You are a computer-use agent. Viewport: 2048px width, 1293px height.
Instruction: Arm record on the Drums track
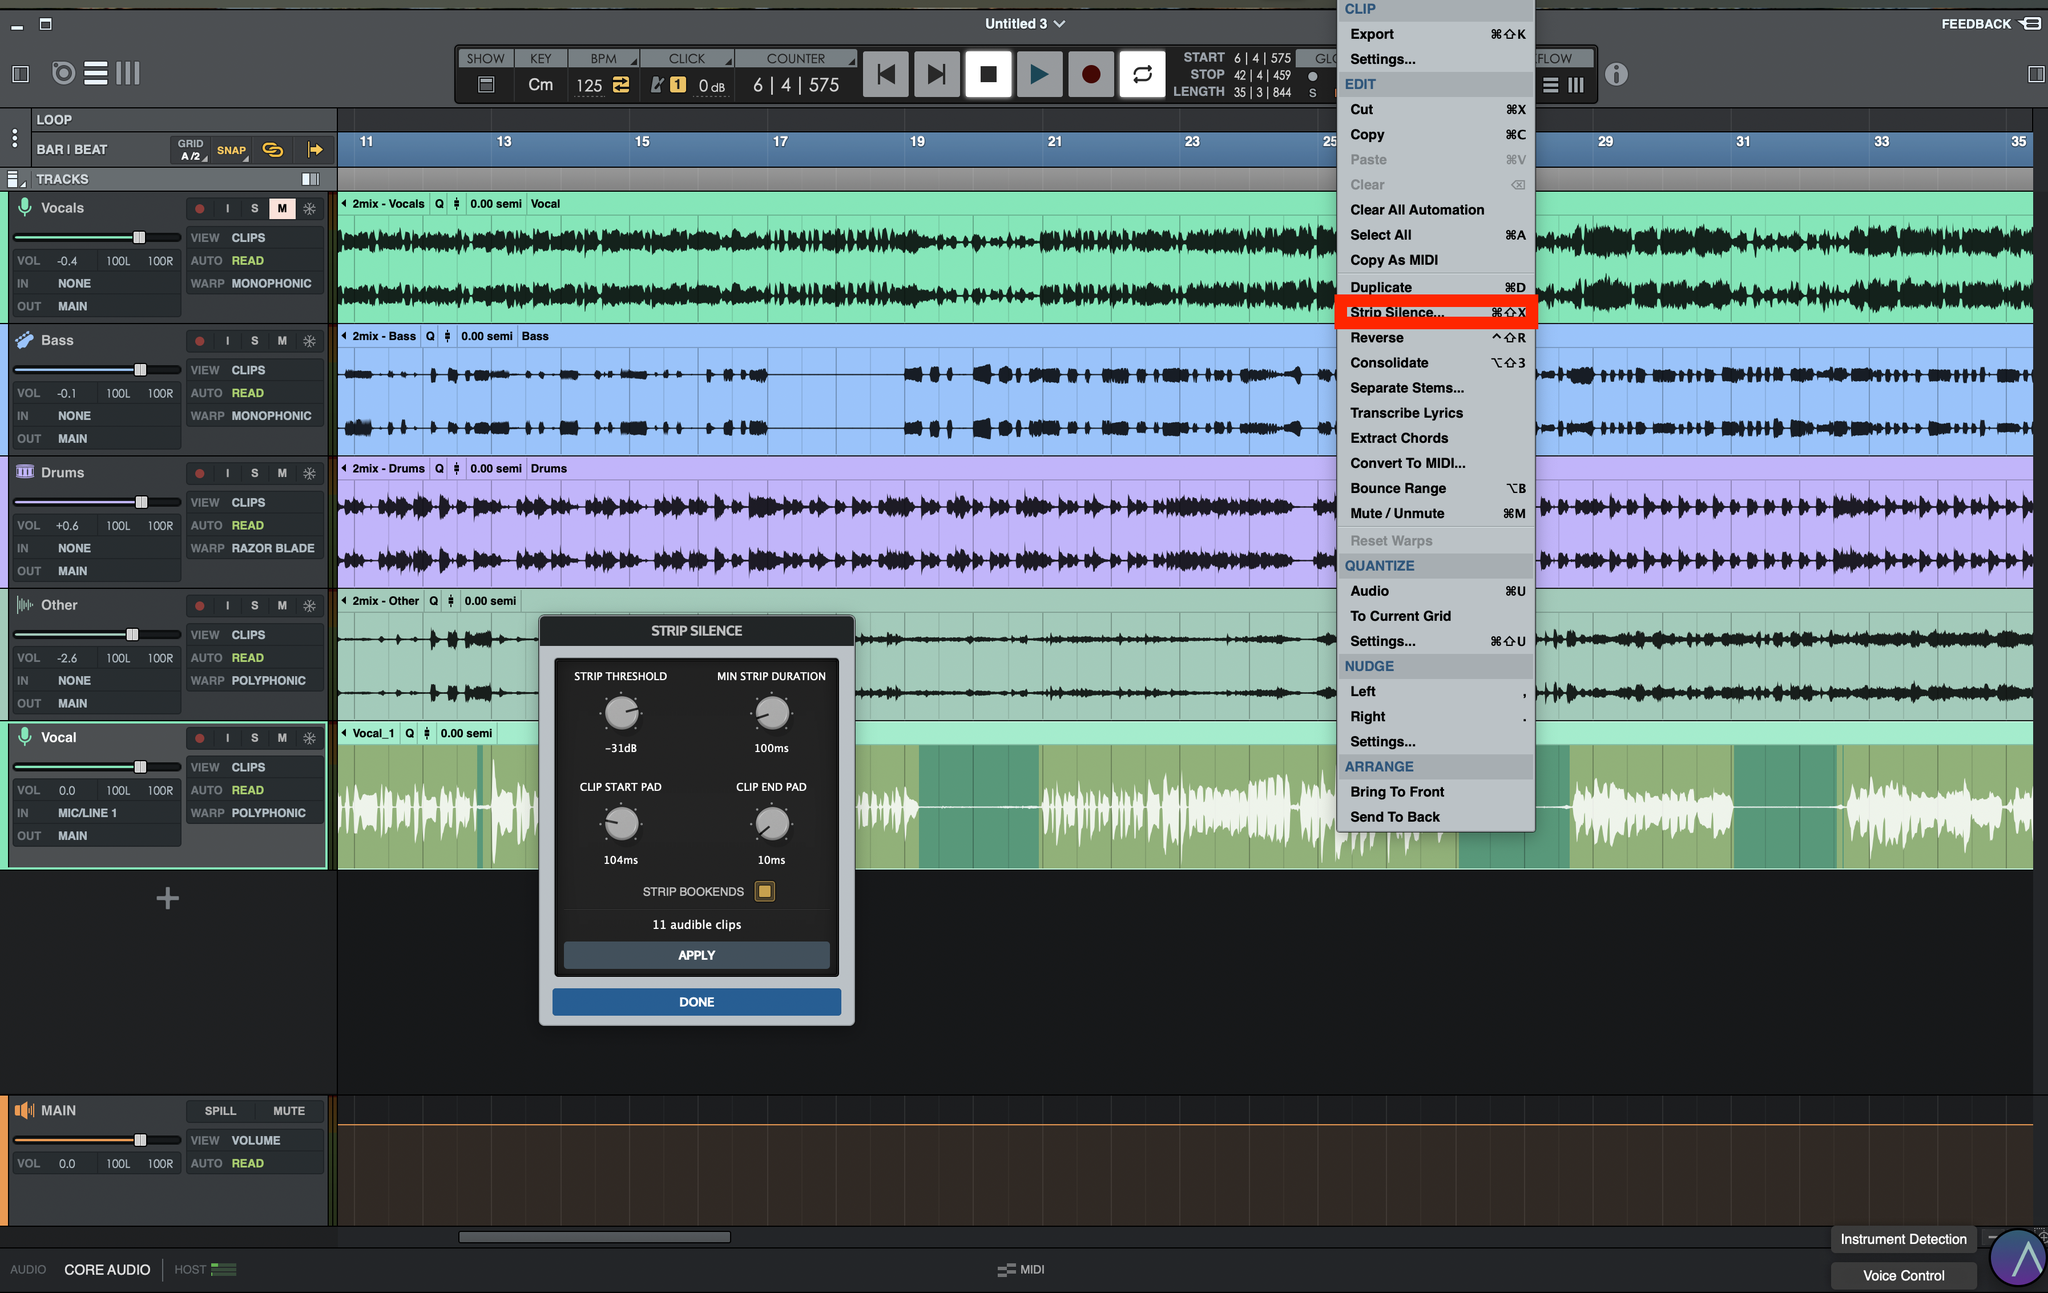click(x=200, y=473)
